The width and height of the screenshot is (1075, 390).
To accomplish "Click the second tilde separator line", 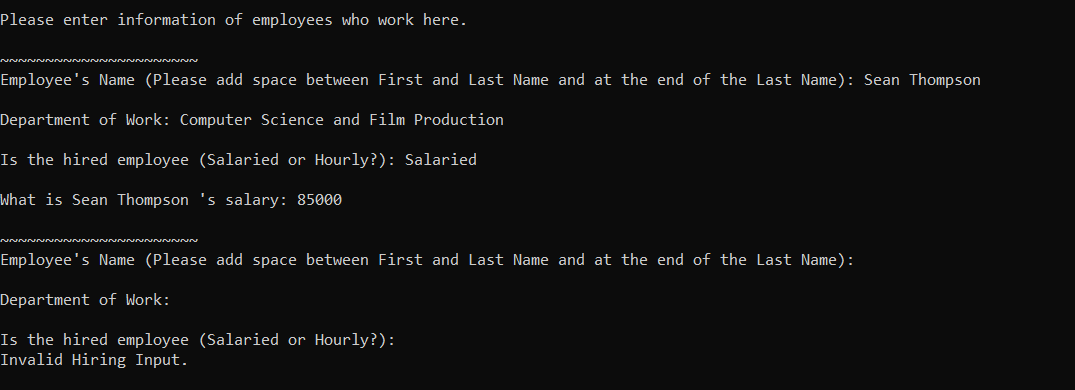I will point(99,240).
